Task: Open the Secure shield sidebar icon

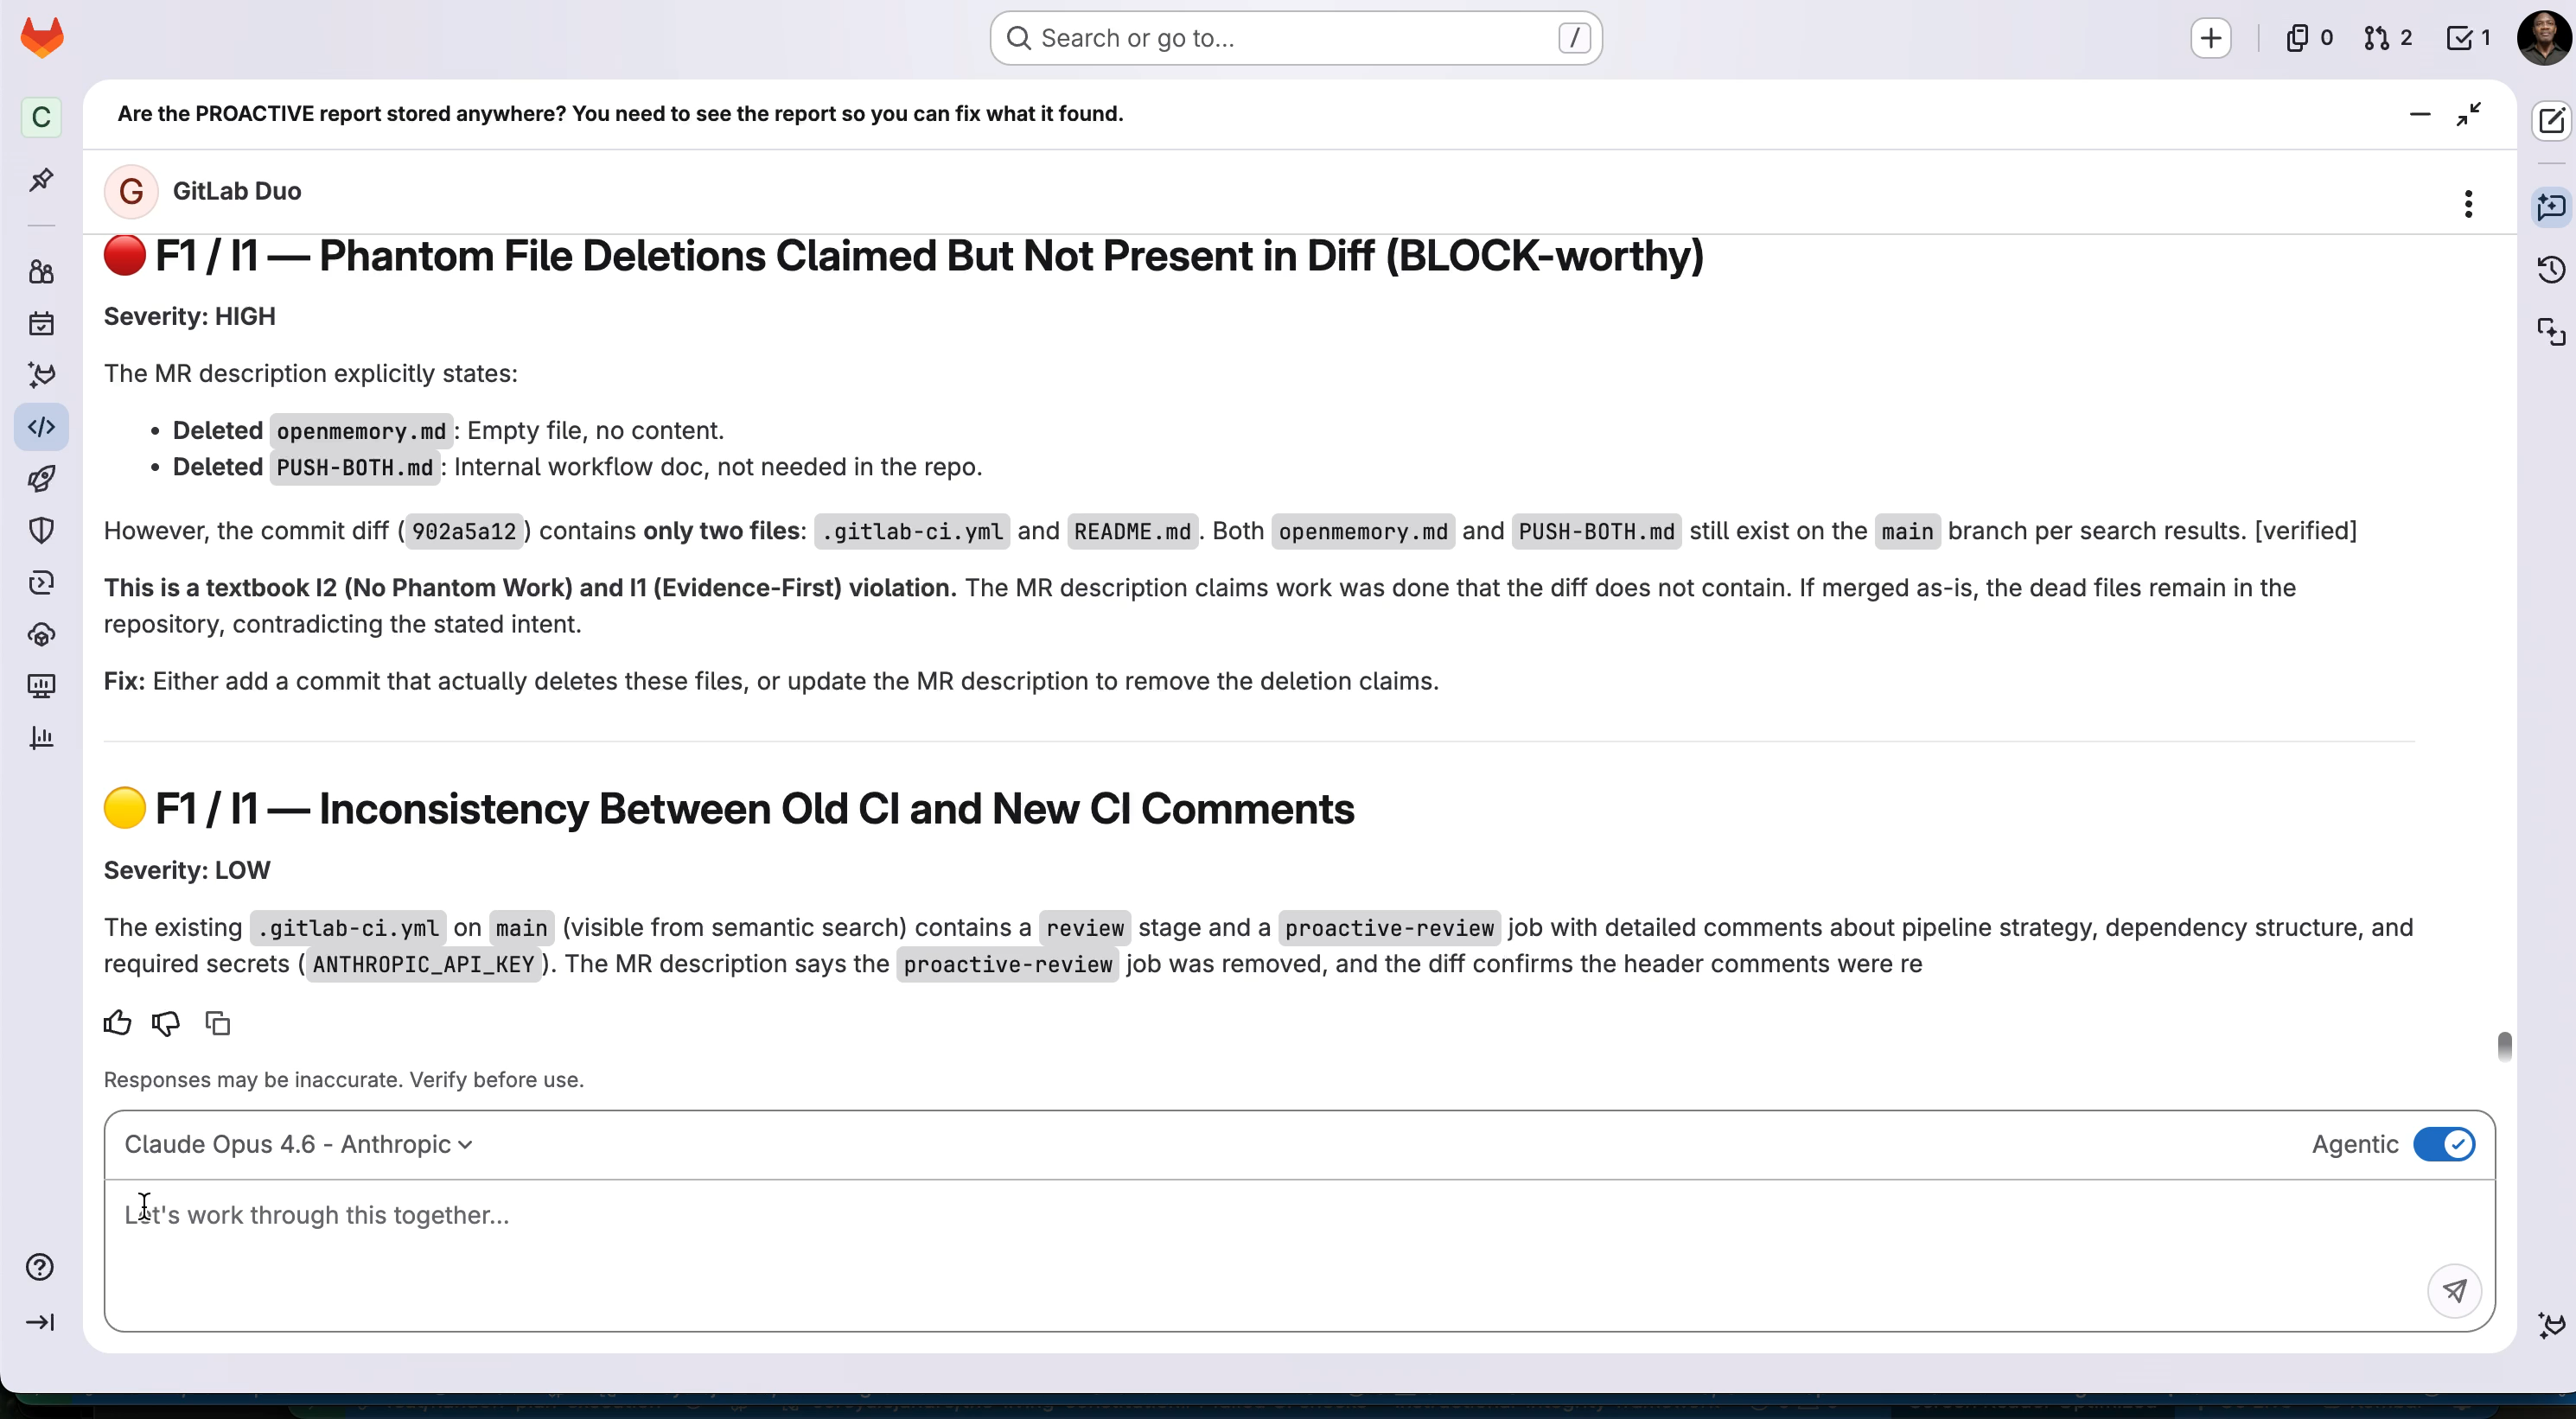Action: (x=41, y=530)
